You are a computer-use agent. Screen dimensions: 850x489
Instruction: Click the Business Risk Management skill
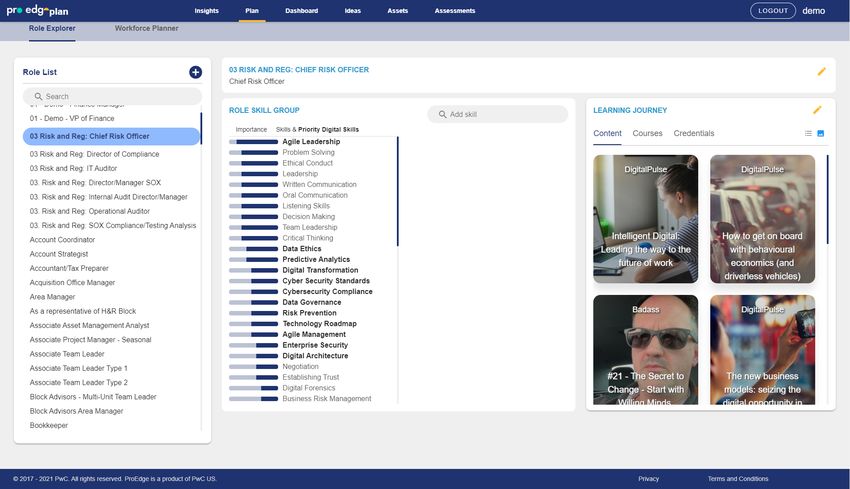click(x=327, y=398)
